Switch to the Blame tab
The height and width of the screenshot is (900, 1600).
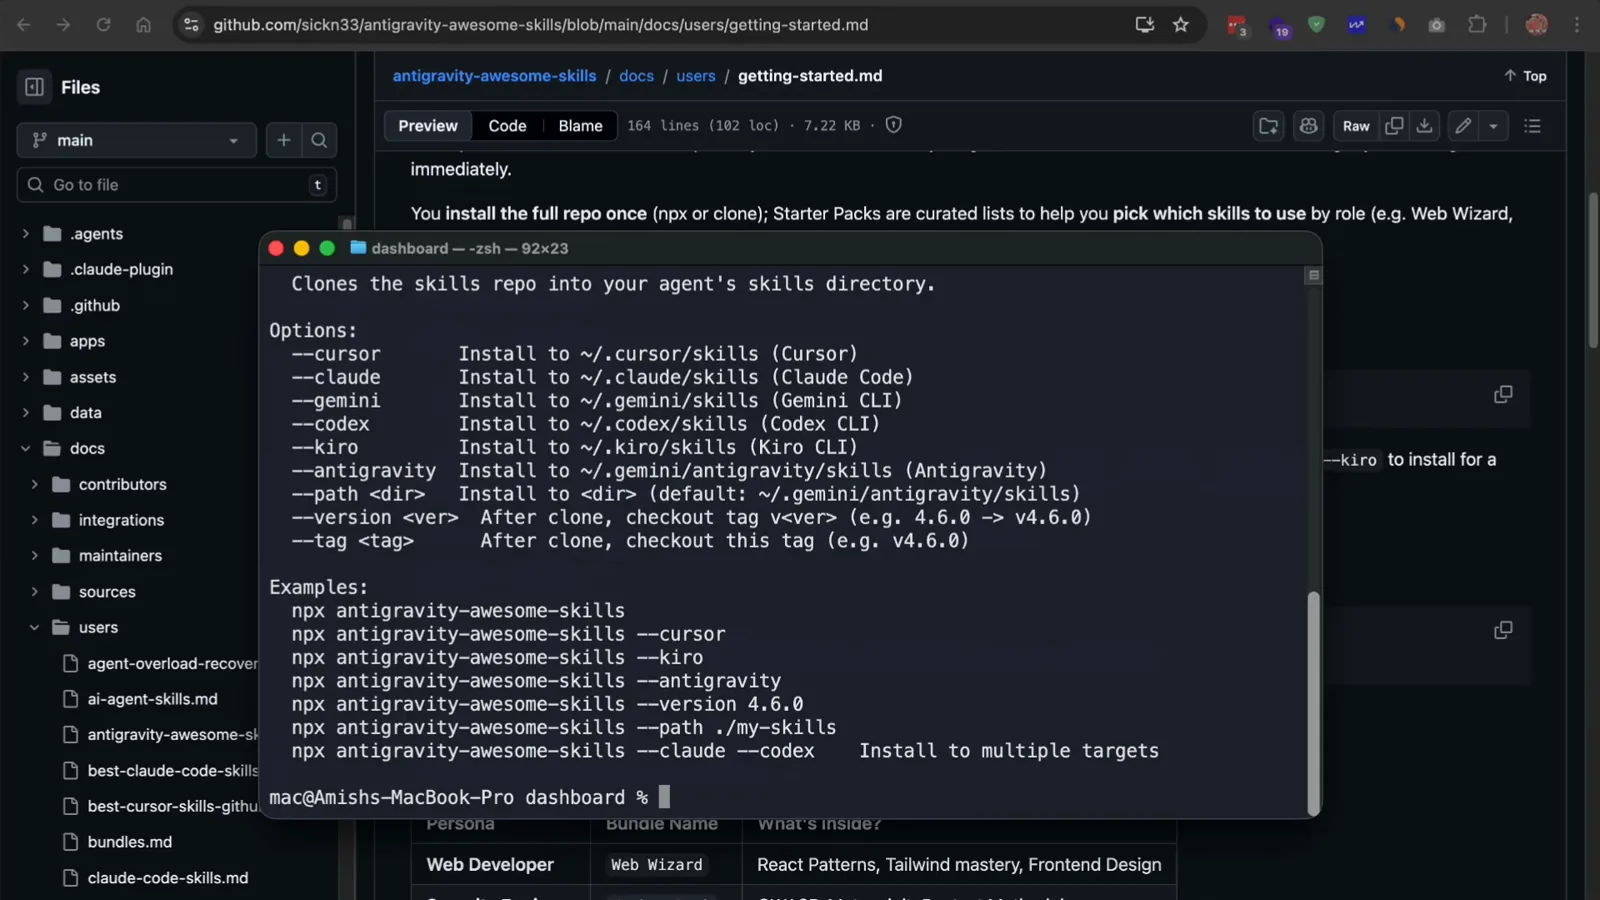tap(580, 126)
